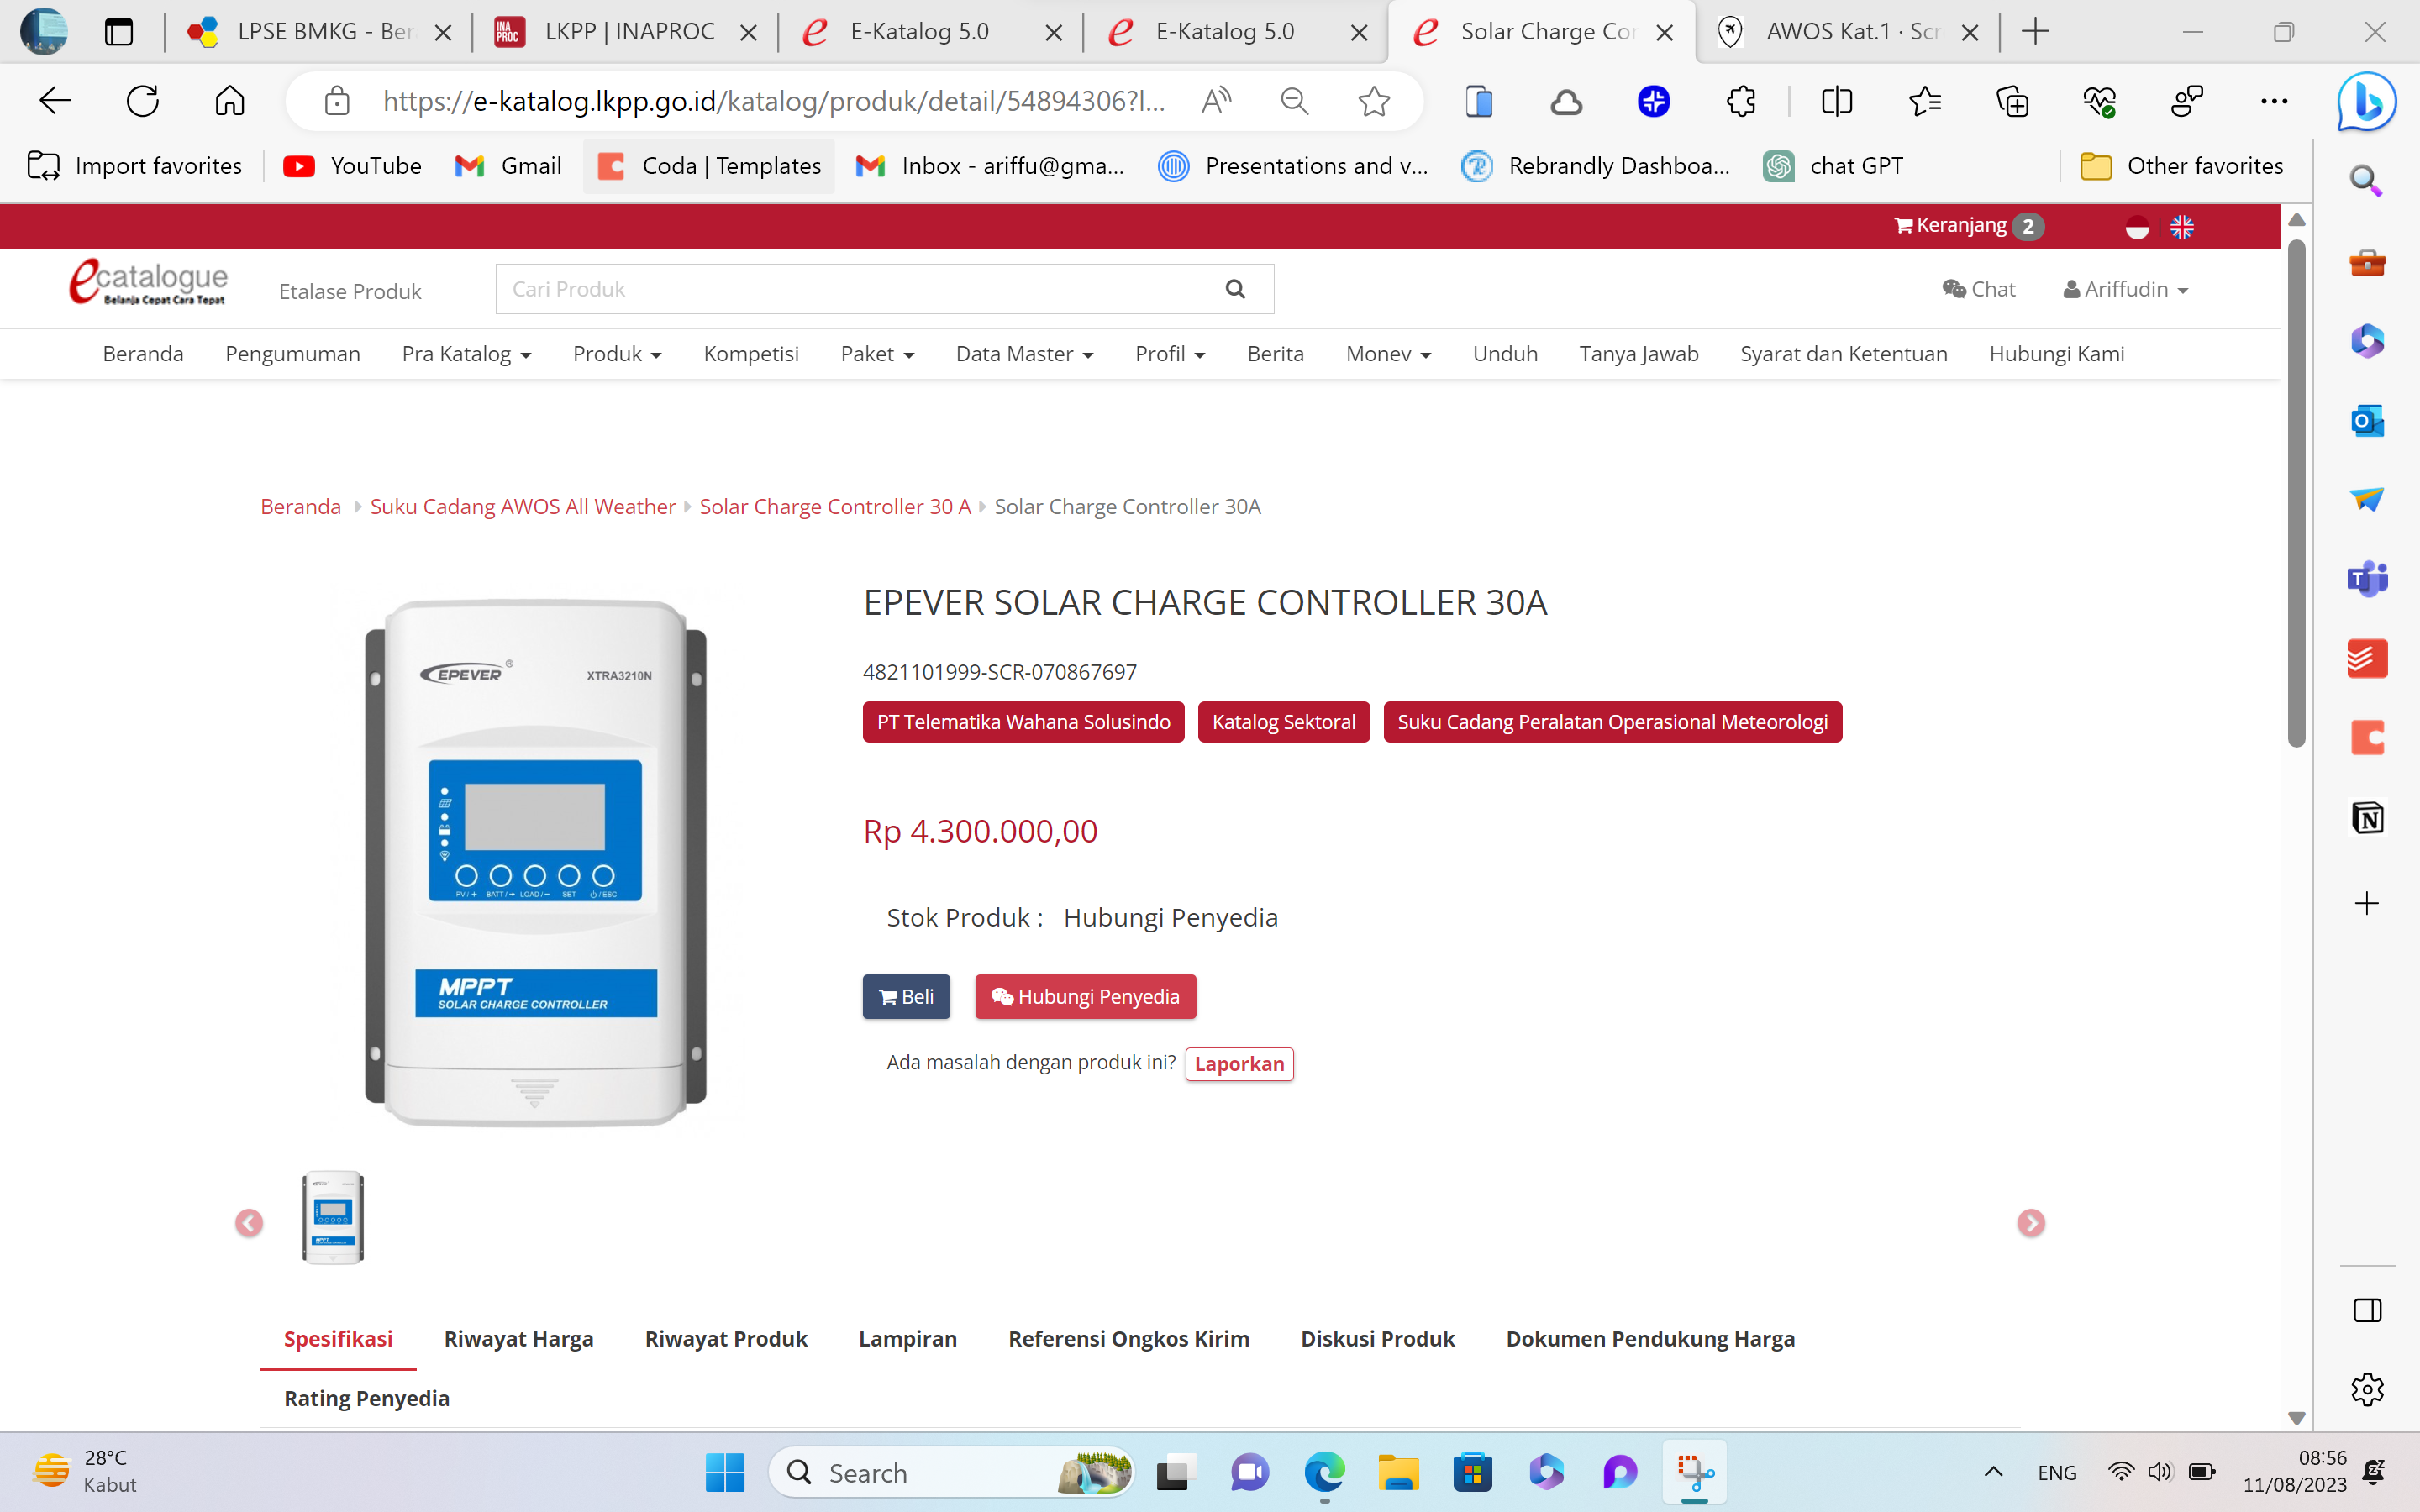Viewport: 2420px width, 1512px height.
Task: Open settings and more three dots
Action: tap(2274, 100)
